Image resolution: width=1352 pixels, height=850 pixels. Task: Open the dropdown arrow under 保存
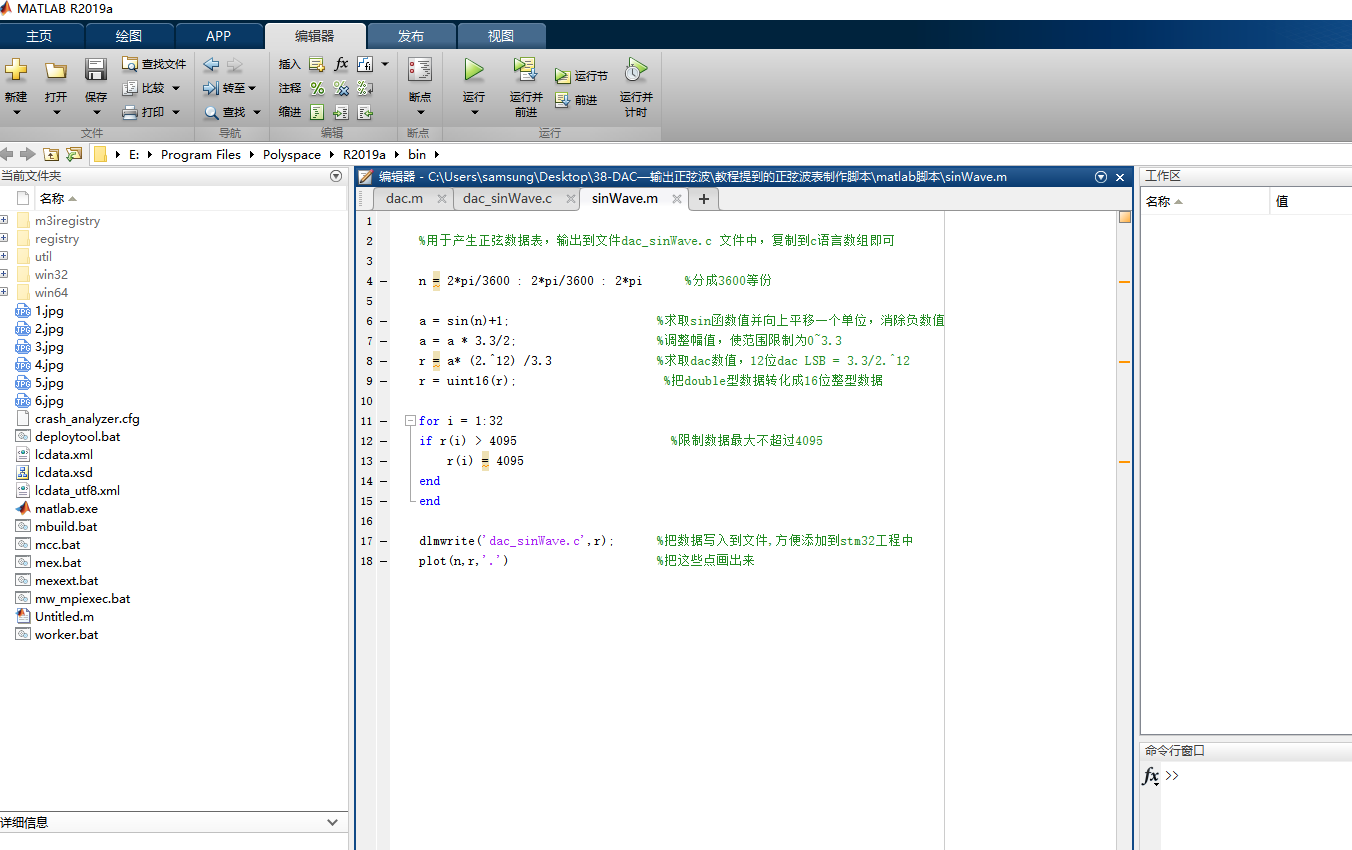(x=96, y=112)
